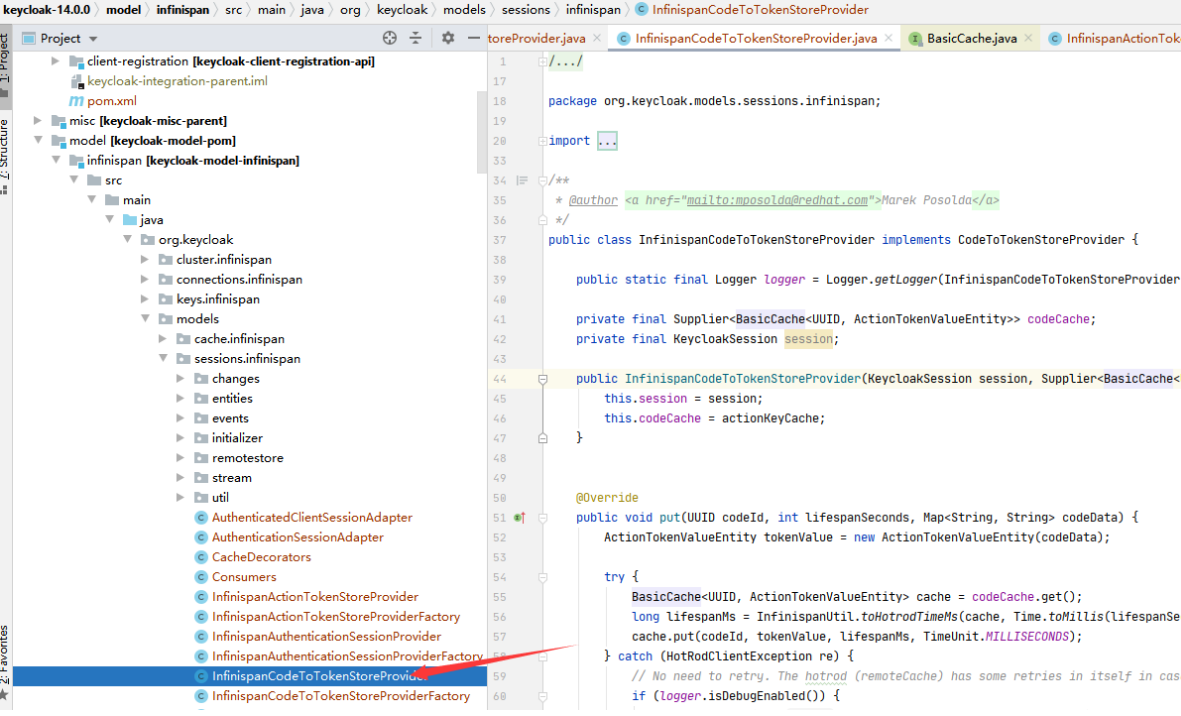Close the BasicCache.java tab

click(x=1028, y=38)
